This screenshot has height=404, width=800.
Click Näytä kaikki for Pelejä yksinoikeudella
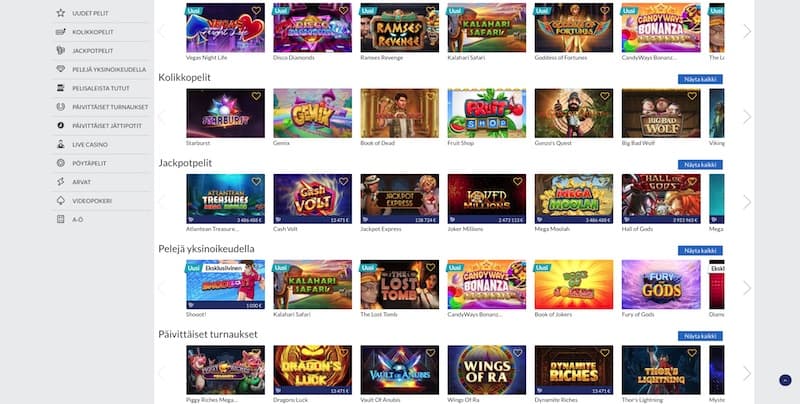(x=700, y=250)
